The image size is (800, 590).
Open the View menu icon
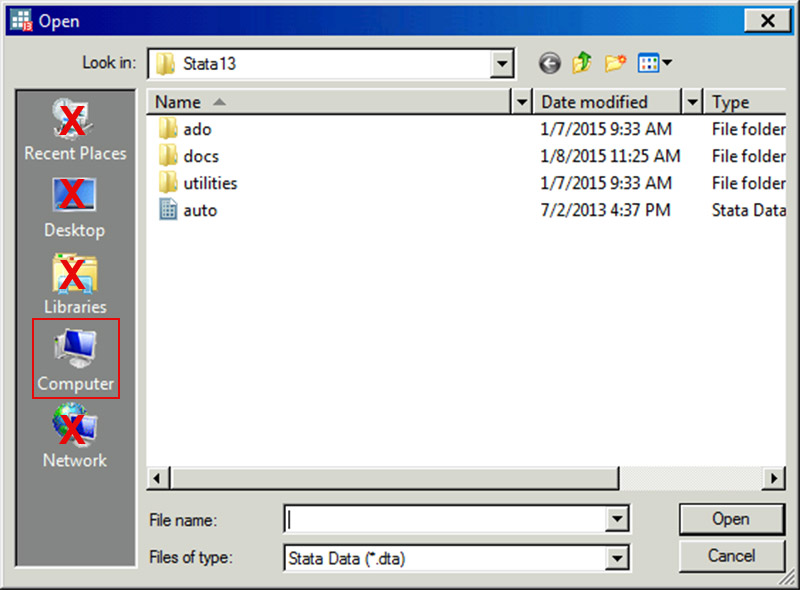(x=655, y=63)
